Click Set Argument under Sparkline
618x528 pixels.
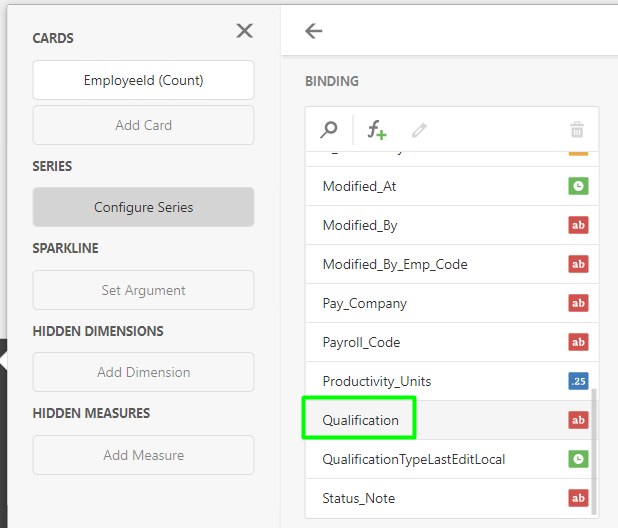(143, 290)
